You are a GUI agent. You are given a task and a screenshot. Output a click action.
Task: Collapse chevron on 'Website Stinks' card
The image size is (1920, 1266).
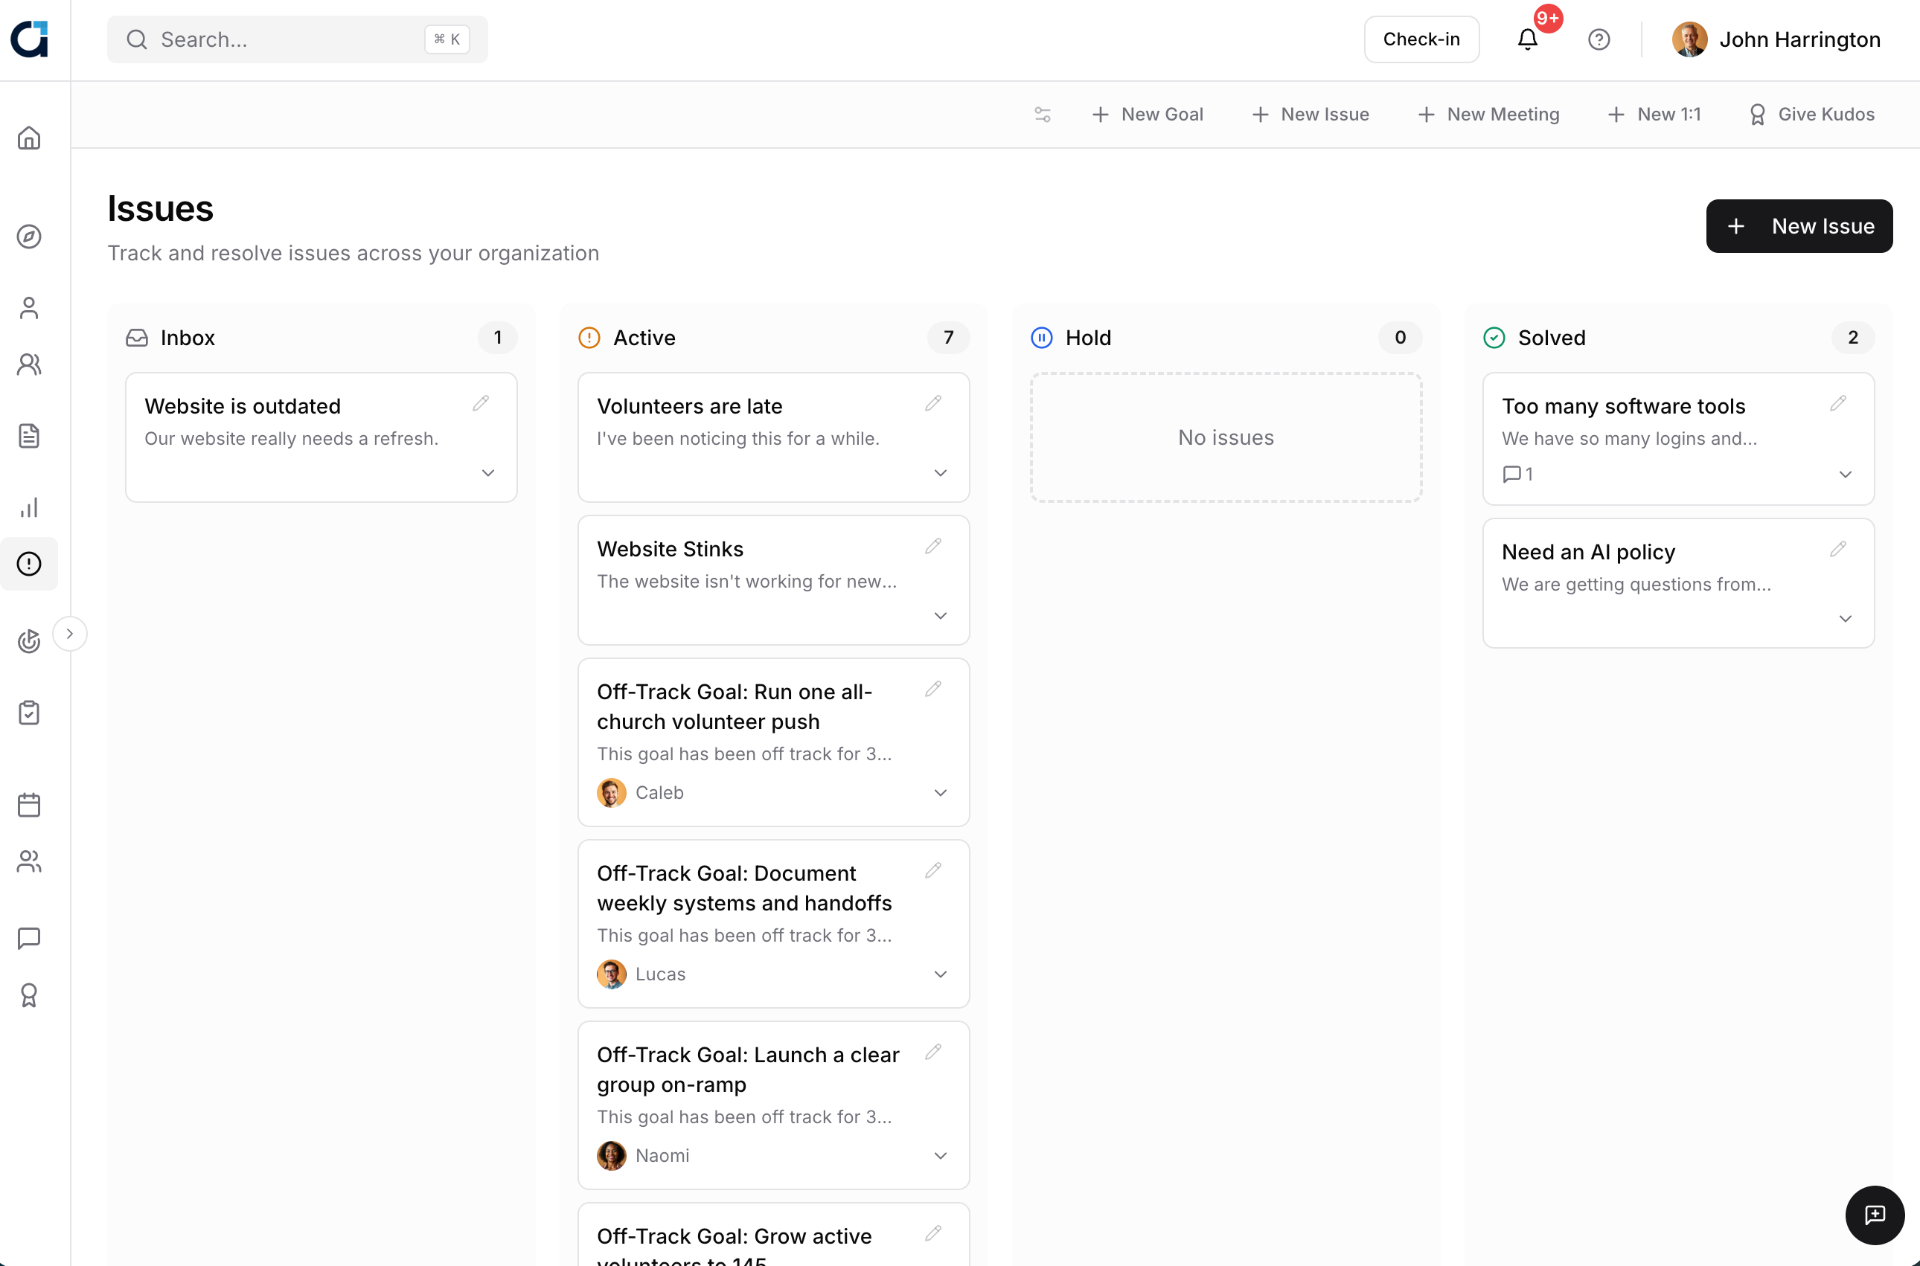pos(940,616)
